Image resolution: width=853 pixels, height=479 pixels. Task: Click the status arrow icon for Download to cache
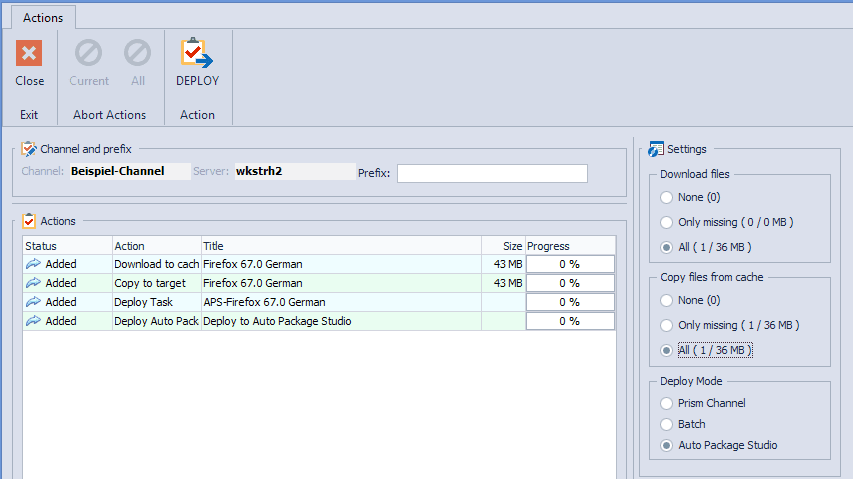coord(33,264)
